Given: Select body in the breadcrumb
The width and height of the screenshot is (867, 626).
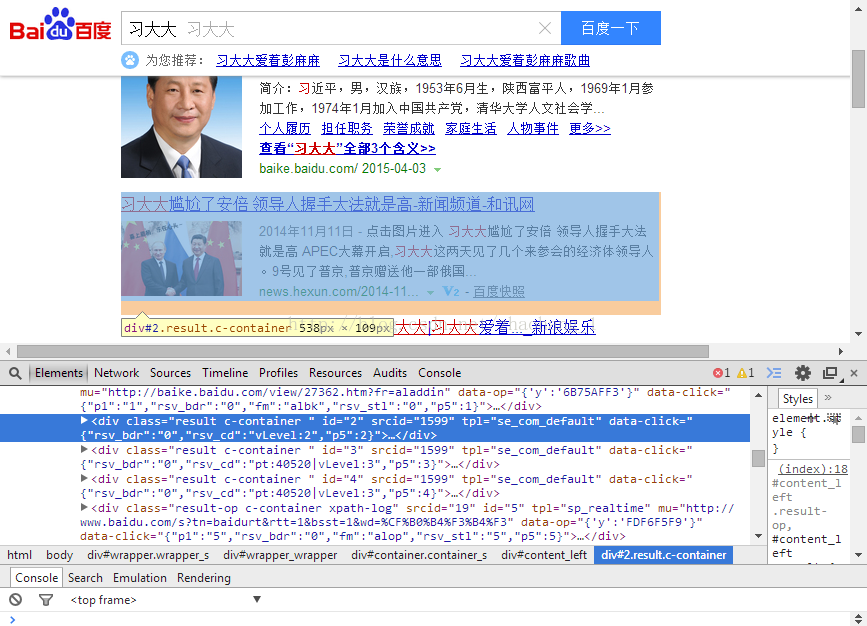Looking at the screenshot, I should tap(59, 555).
